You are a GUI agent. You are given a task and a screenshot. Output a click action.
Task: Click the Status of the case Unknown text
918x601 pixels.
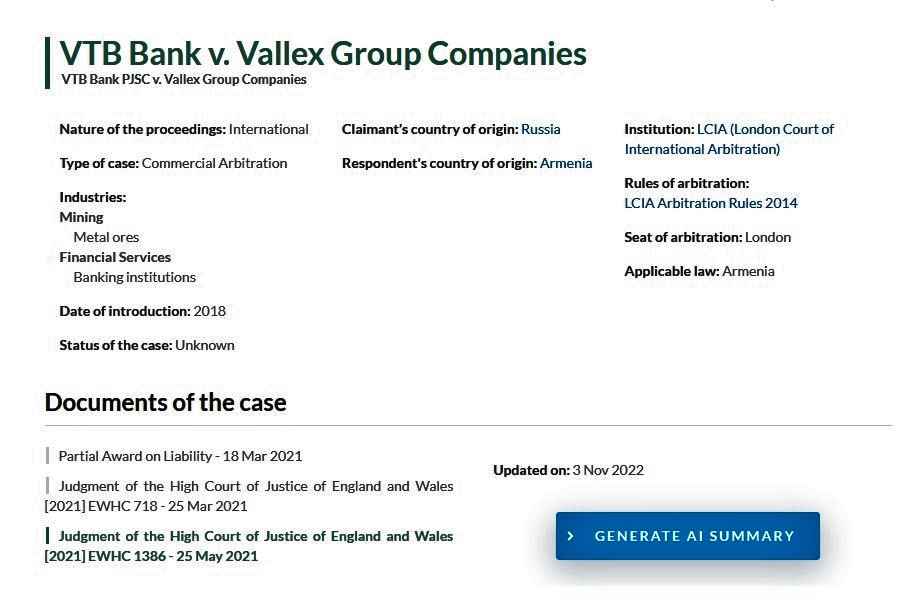[x=147, y=345]
